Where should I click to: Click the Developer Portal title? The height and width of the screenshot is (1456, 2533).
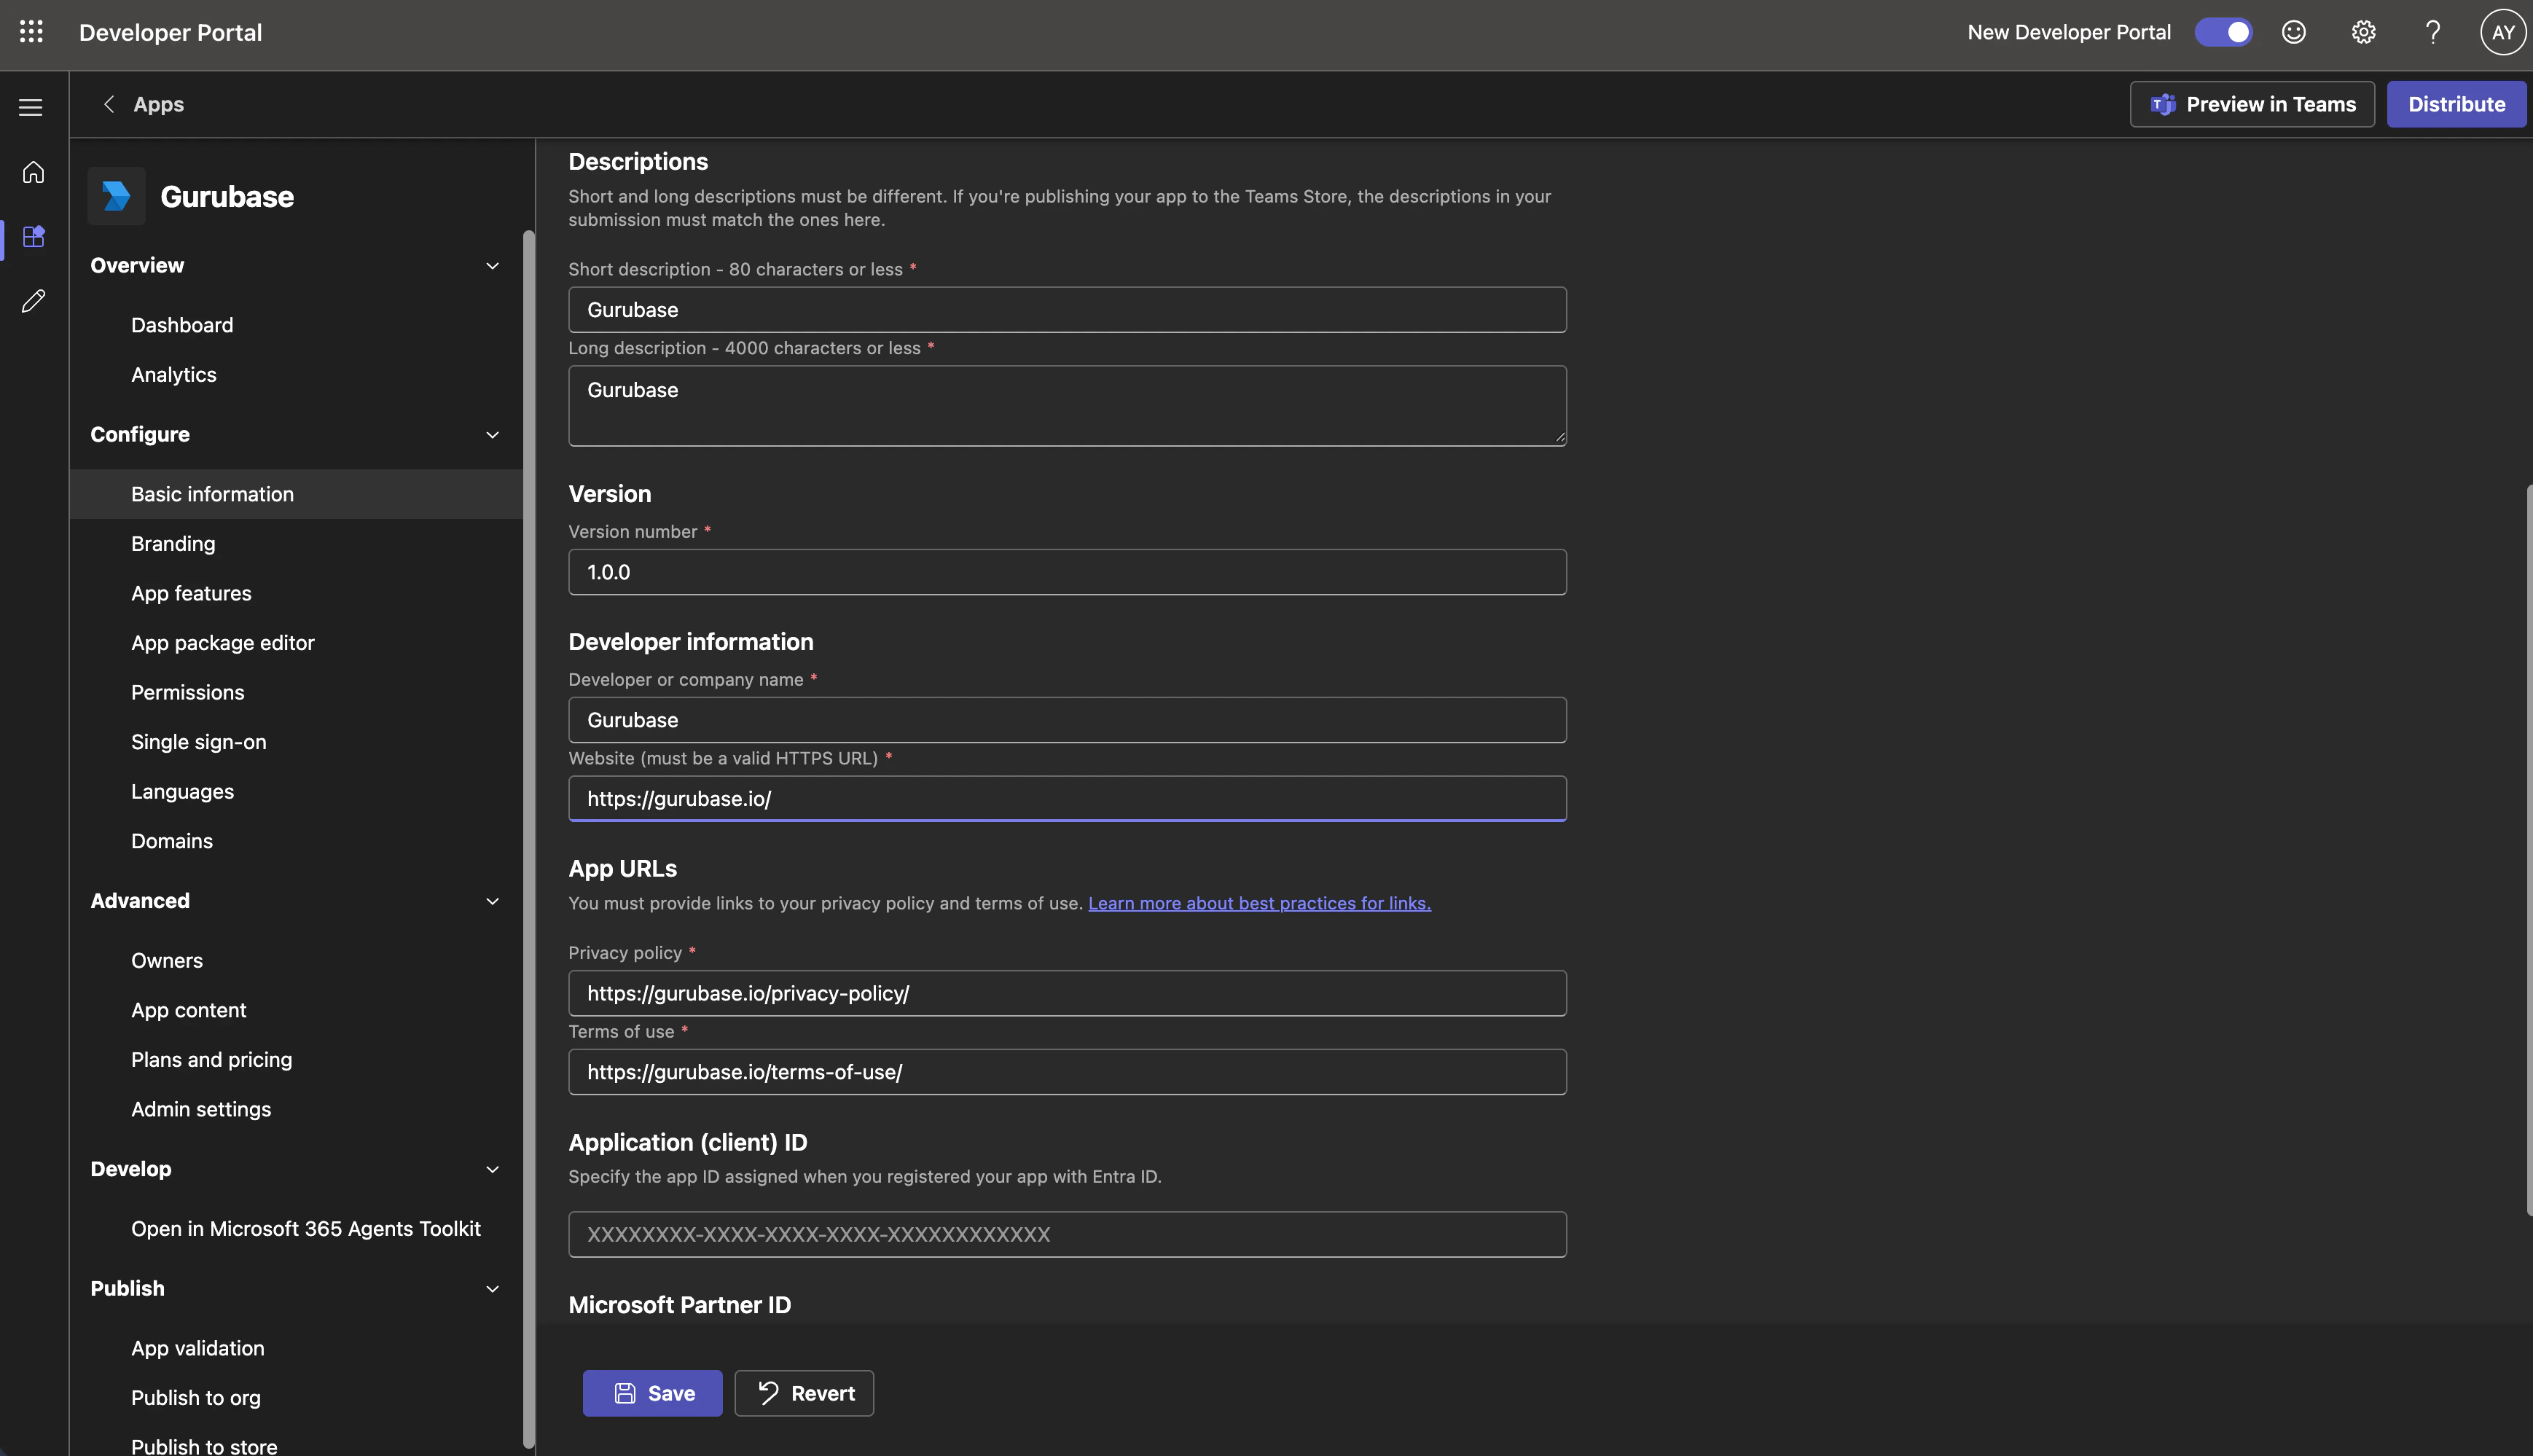[x=171, y=32]
